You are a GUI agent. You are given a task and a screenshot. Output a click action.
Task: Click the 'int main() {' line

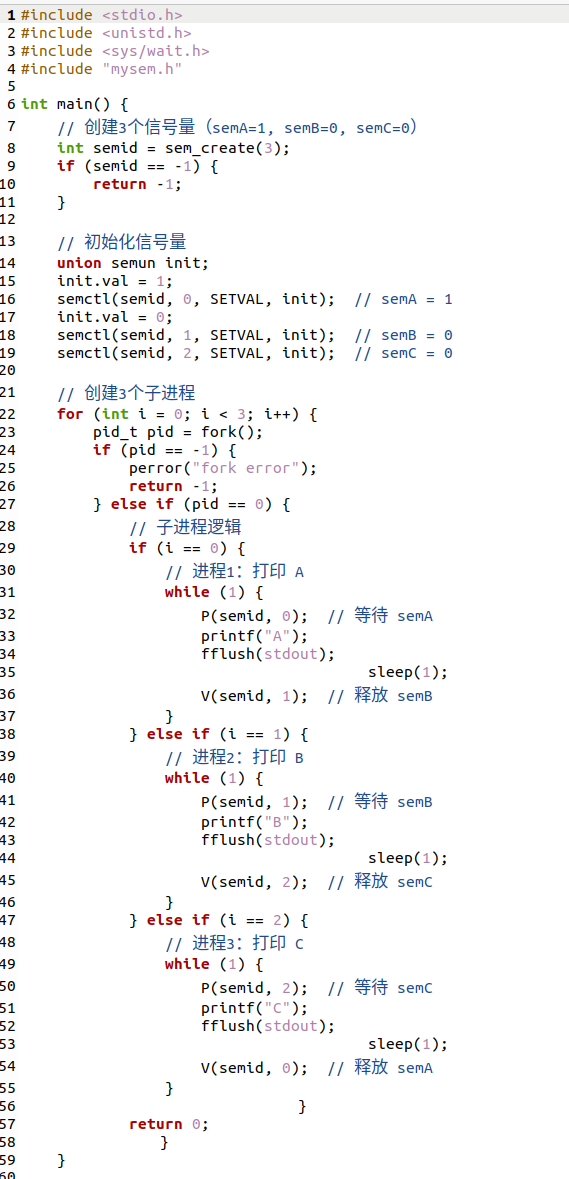point(74,104)
